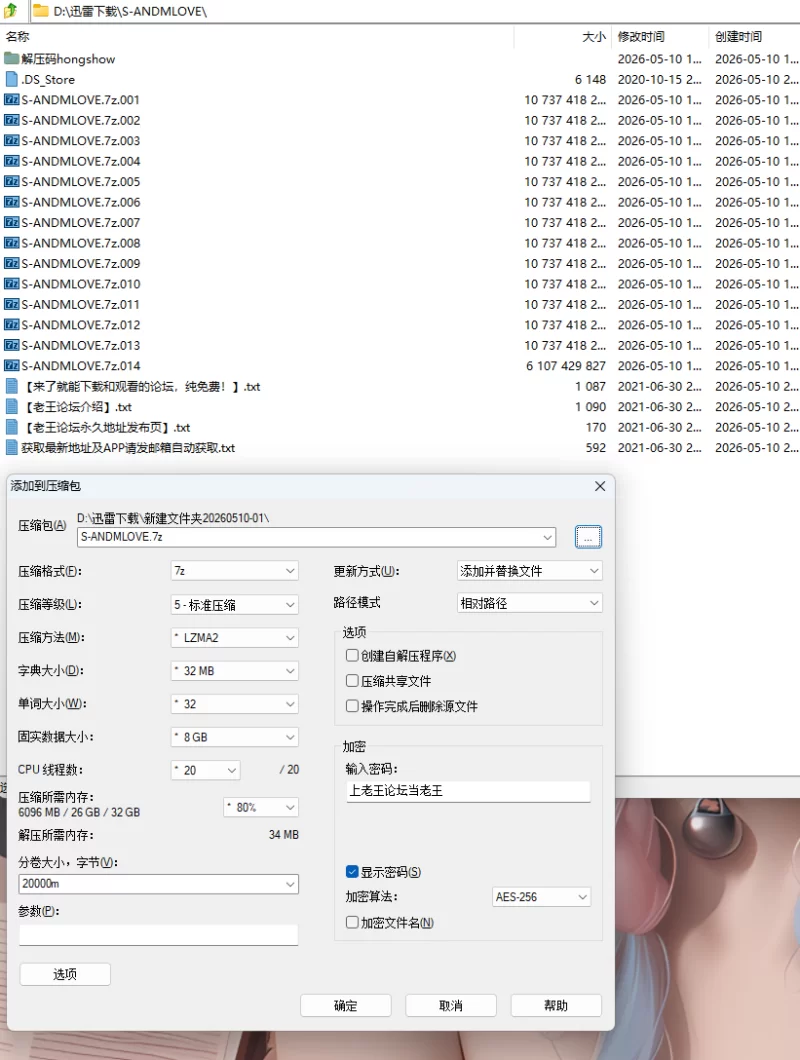Check 操作完成后删除源文件 option

coord(352,706)
